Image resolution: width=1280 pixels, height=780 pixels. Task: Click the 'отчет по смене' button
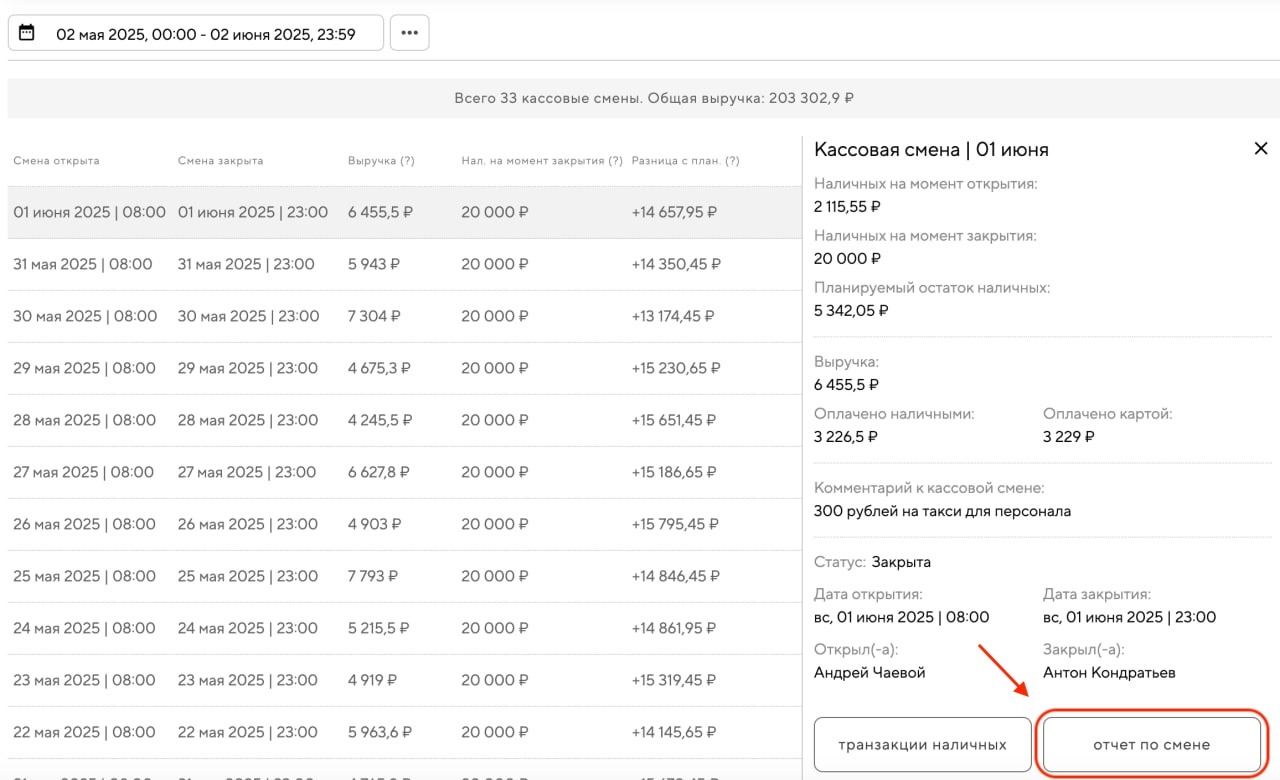[x=1151, y=744]
